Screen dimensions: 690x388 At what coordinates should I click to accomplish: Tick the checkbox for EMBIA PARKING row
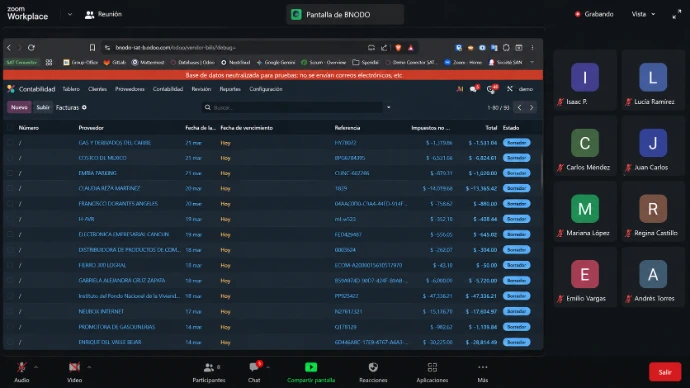tap(10, 173)
